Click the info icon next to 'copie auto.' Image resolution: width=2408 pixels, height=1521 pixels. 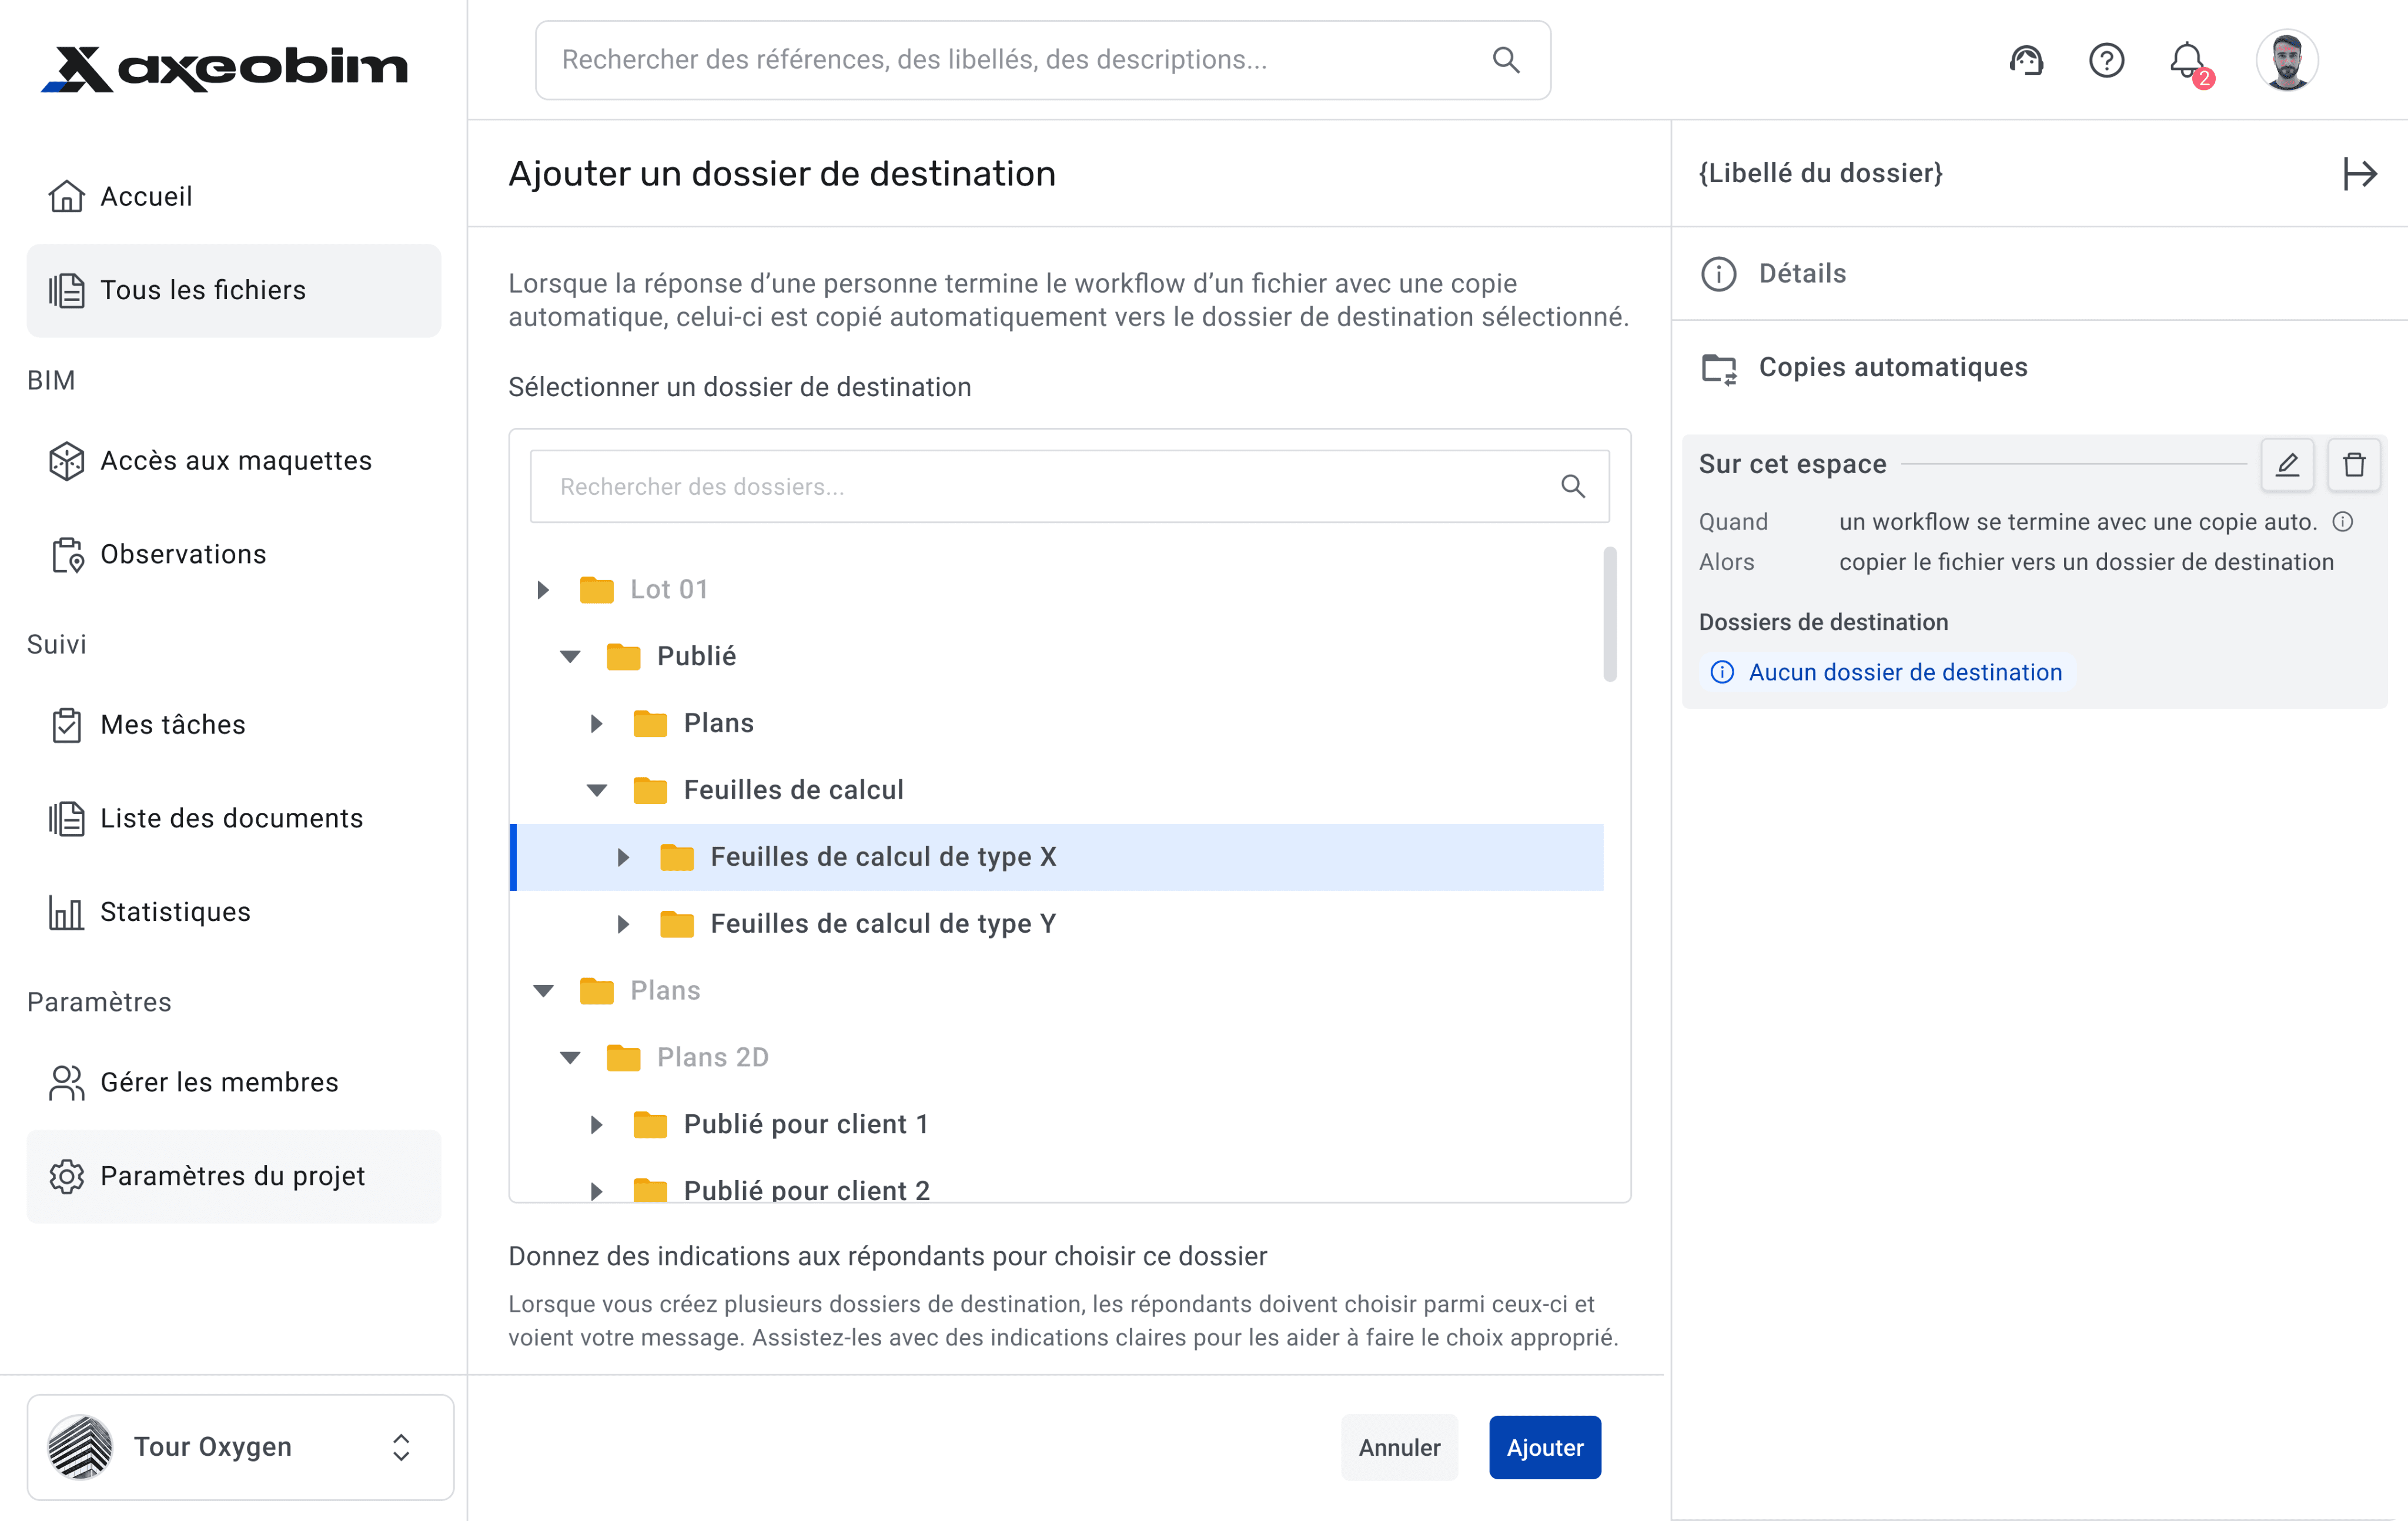pyautogui.click(x=2343, y=522)
